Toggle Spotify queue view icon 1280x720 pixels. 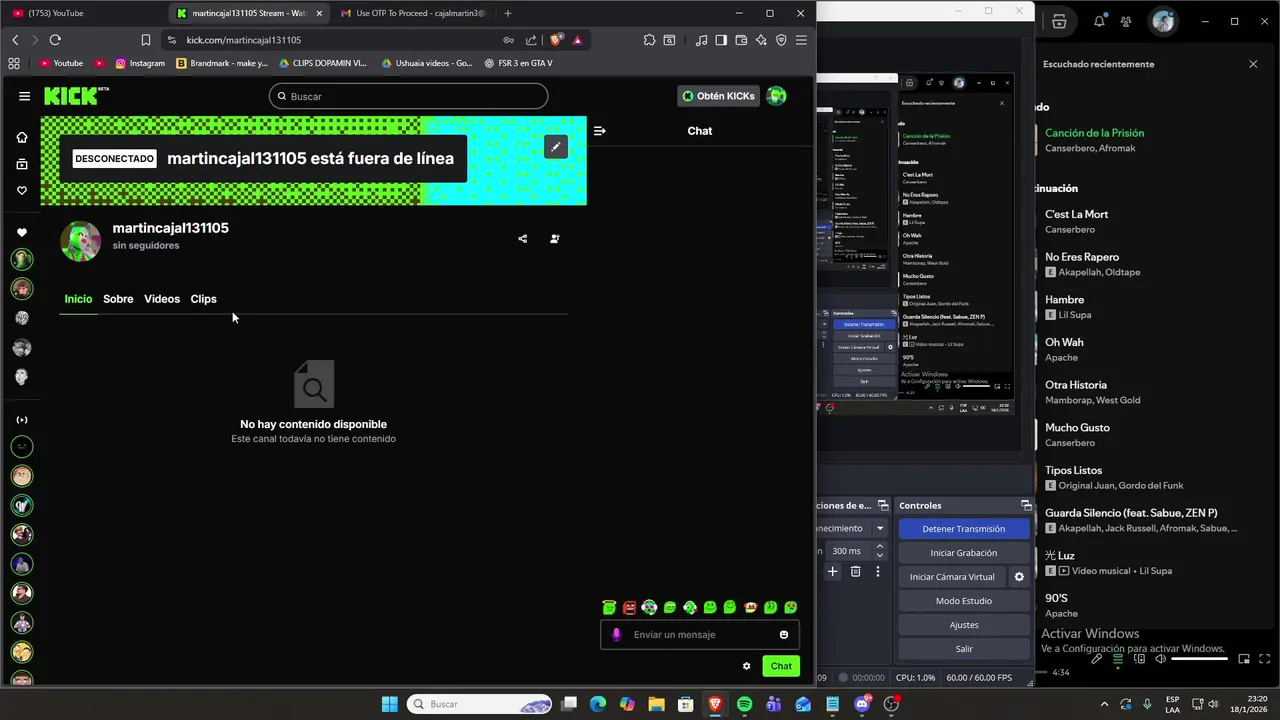pyautogui.click(x=1118, y=659)
